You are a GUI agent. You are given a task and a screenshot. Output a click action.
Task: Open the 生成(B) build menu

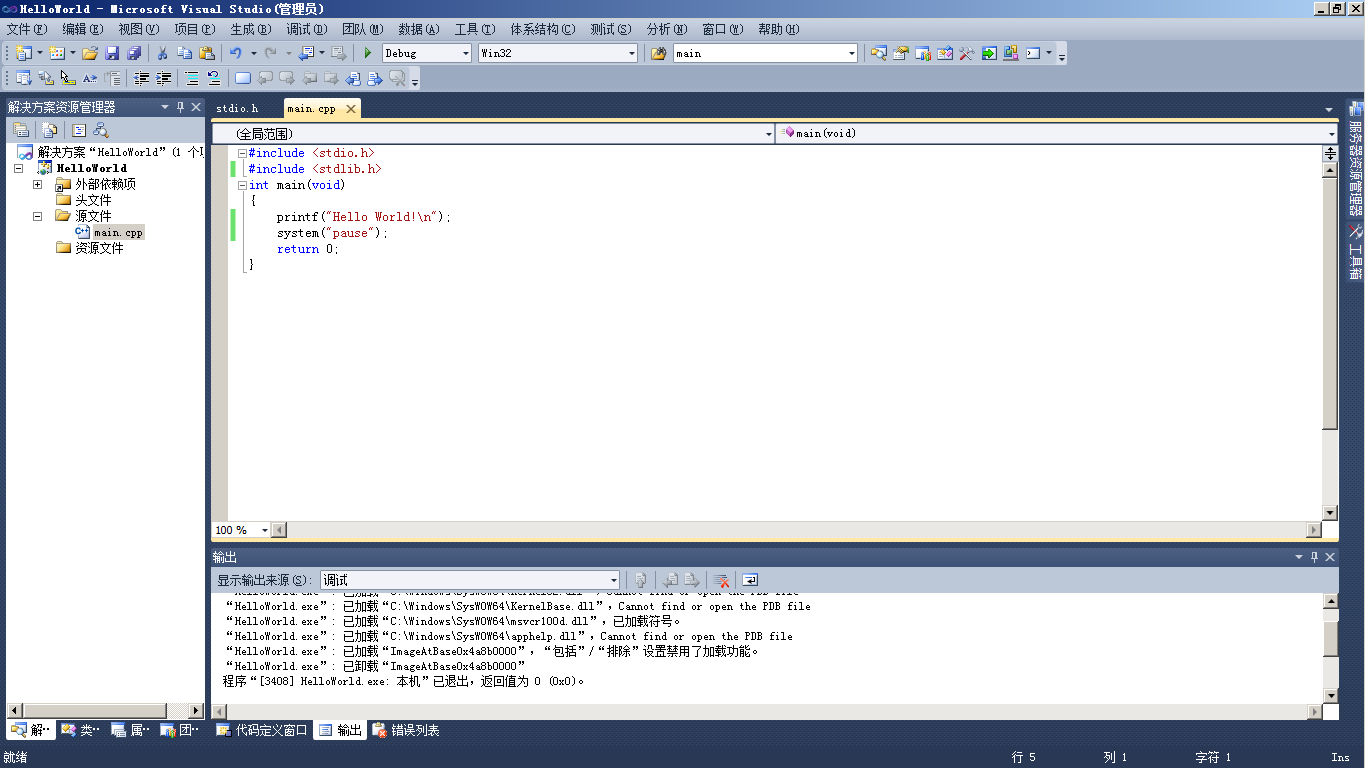coord(251,29)
